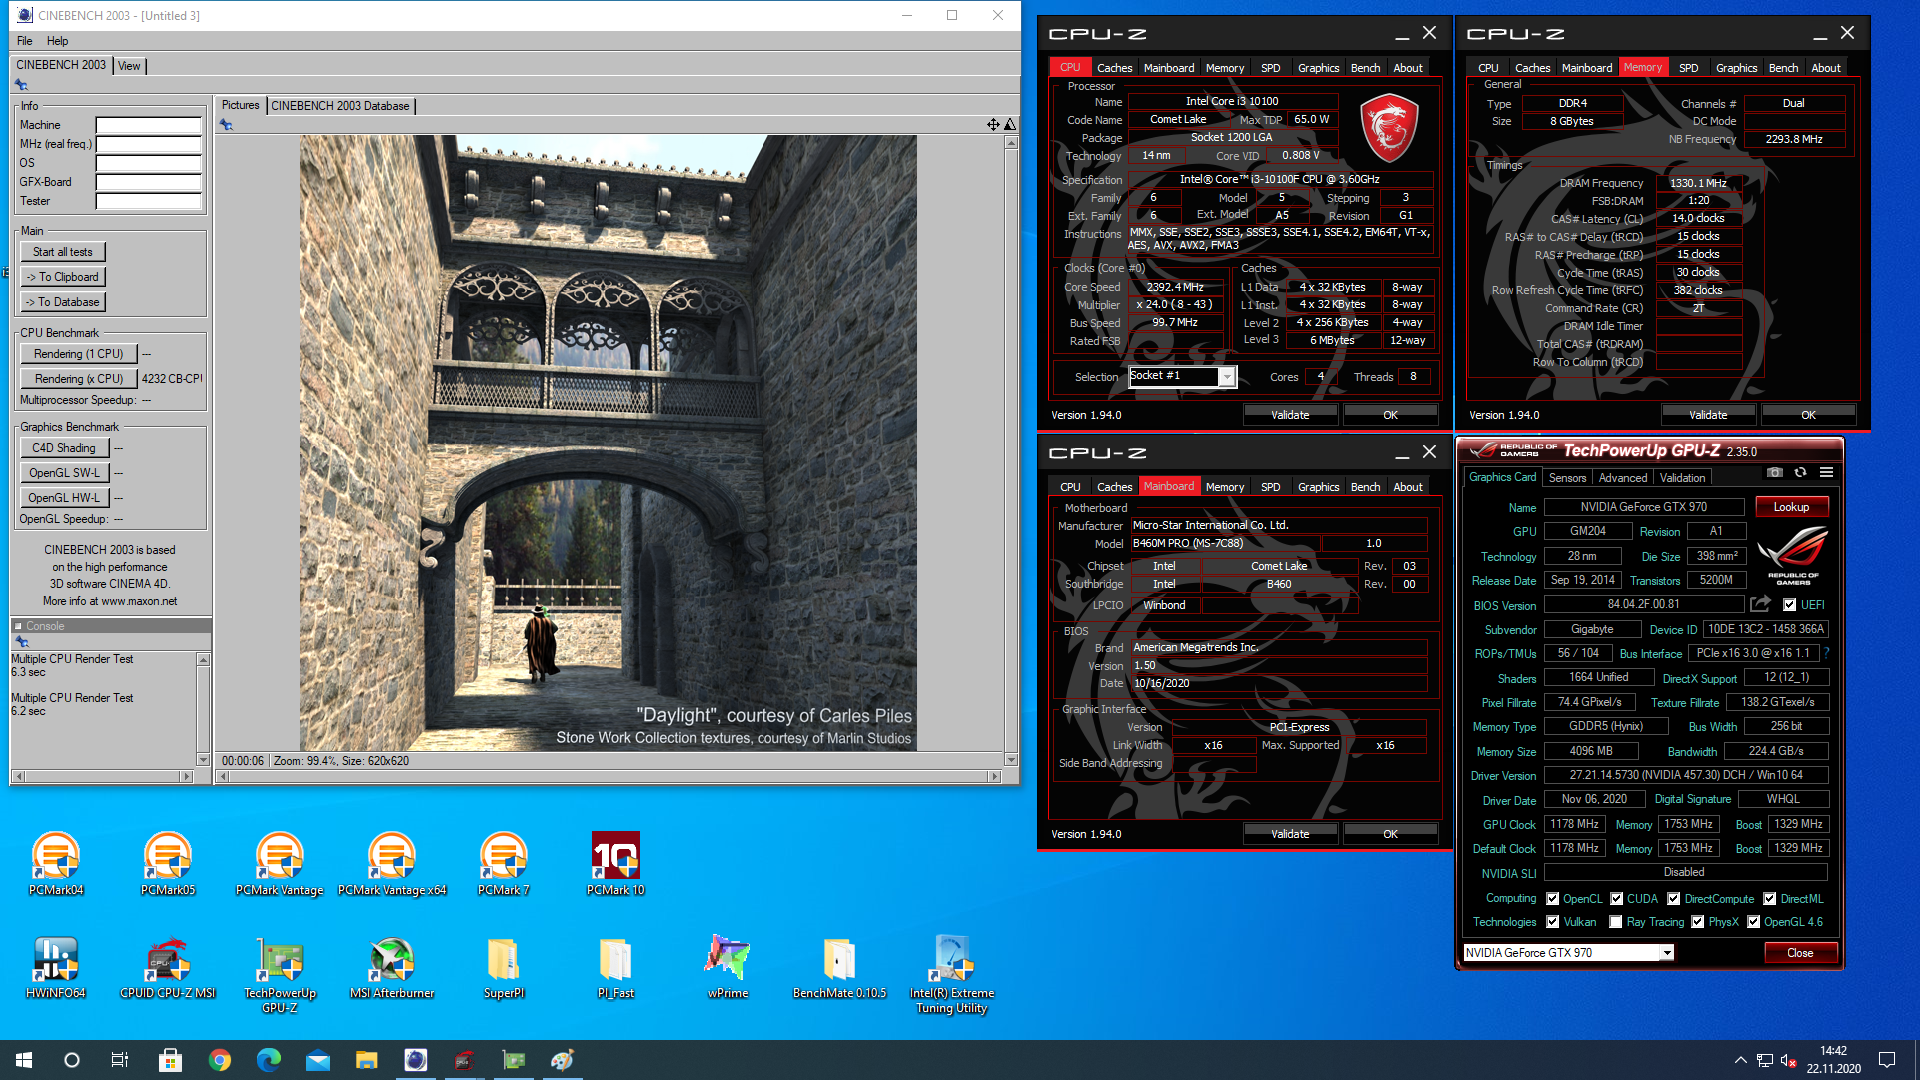This screenshot has height=1080, width=1920.
Task: Open Cinebench File menu
Action: click(x=25, y=41)
